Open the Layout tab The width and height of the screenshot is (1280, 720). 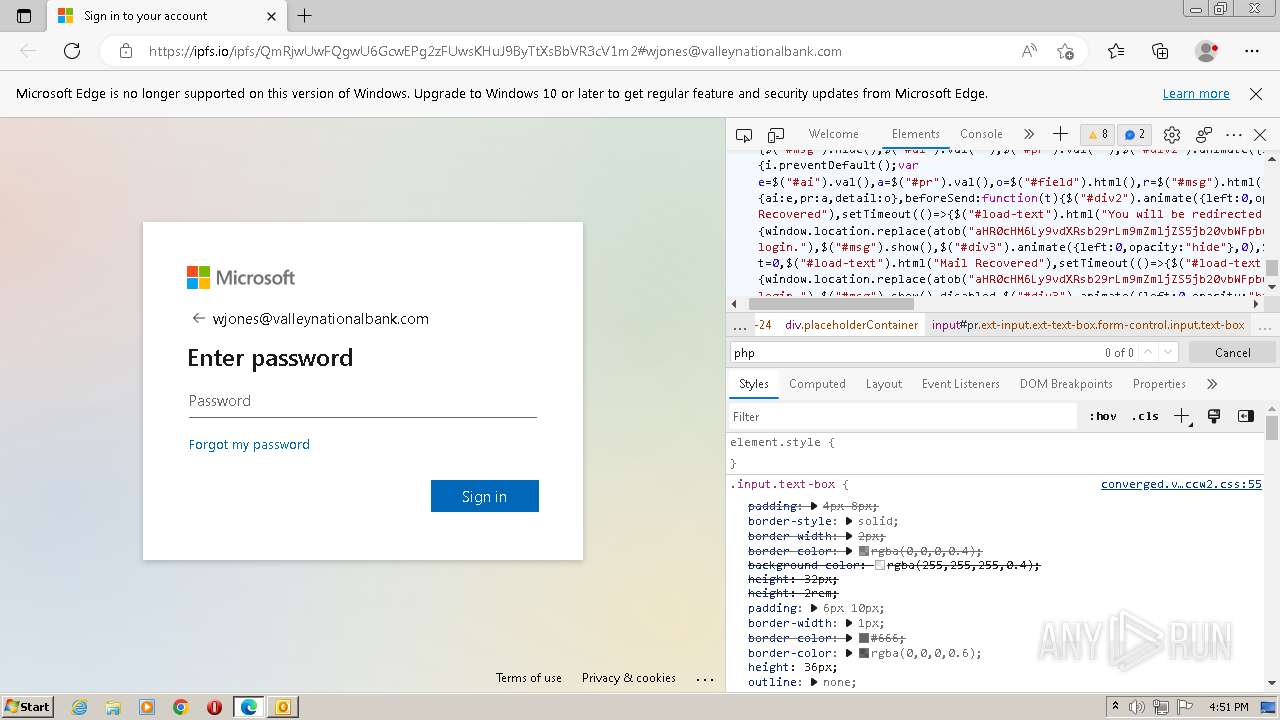(x=884, y=384)
